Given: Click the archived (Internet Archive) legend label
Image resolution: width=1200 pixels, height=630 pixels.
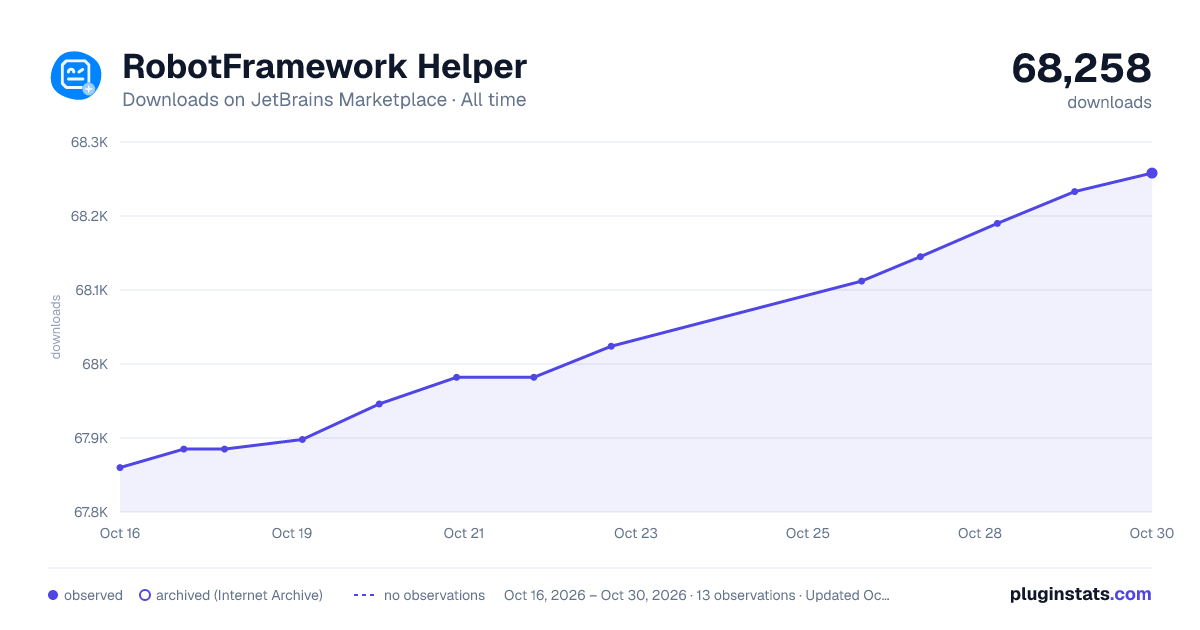Looking at the screenshot, I should pyautogui.click(x=239, y=595).
